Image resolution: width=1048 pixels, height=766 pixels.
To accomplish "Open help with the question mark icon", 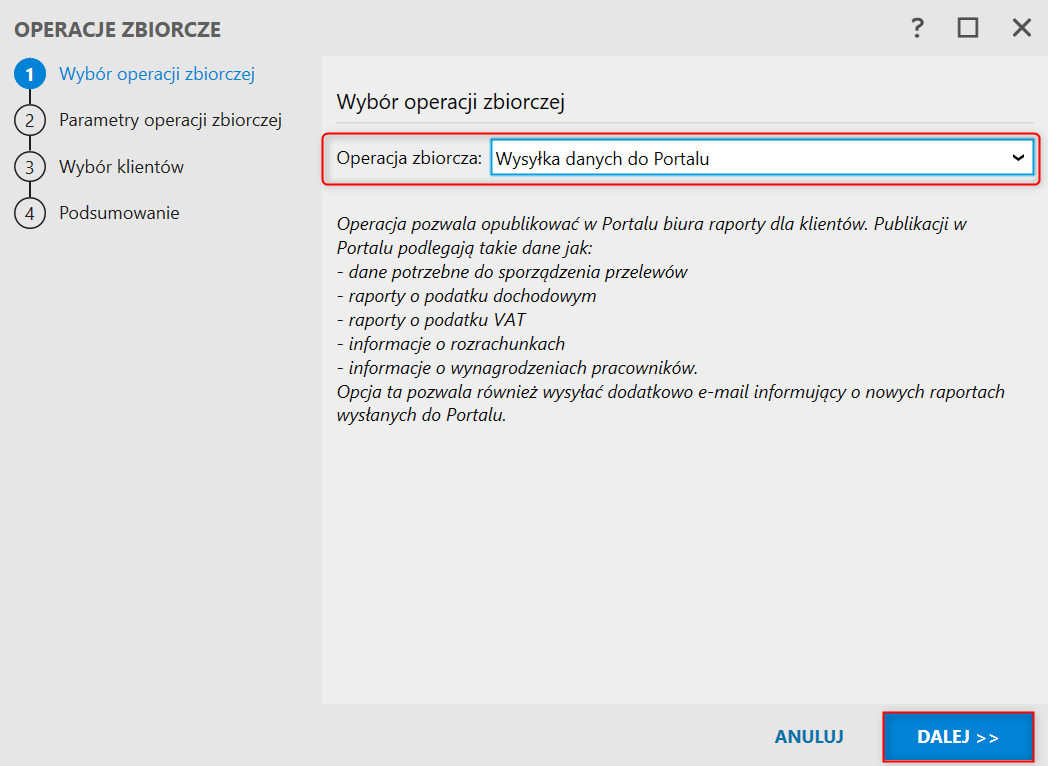I will click(917, 28).
